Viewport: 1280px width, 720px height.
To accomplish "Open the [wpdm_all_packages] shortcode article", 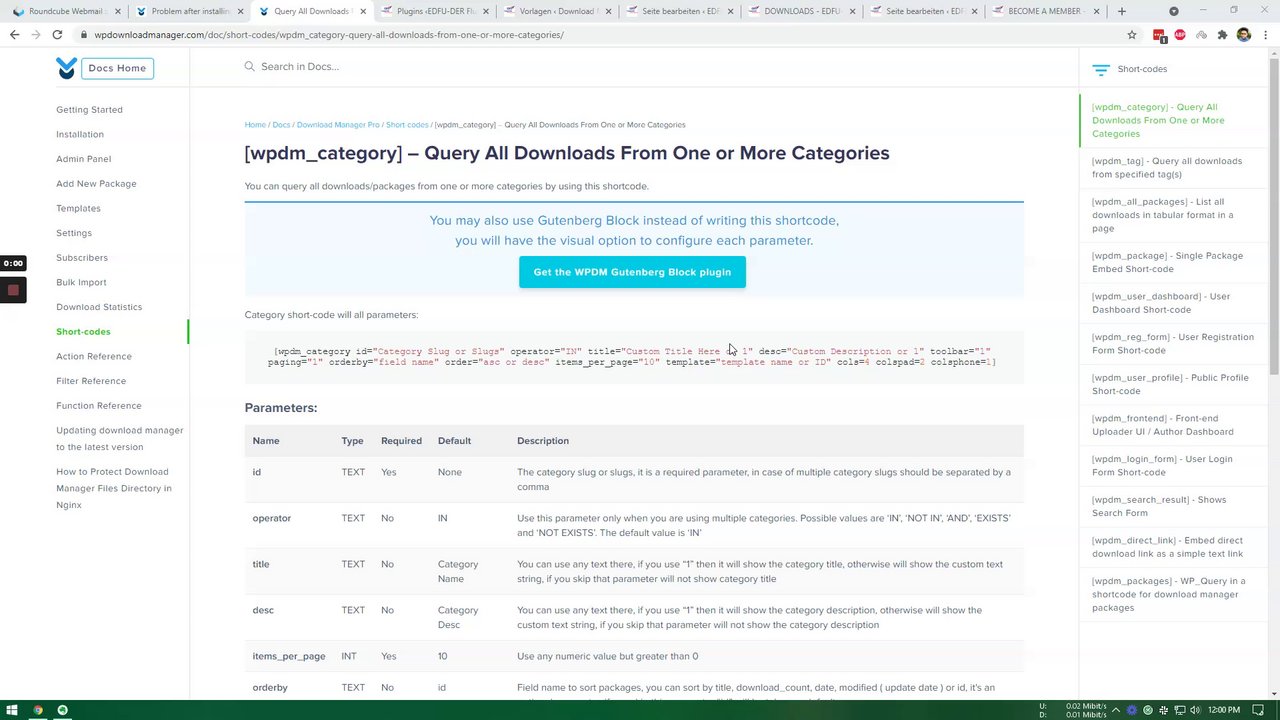I will pyautogui.click(x=1163, y=215).
